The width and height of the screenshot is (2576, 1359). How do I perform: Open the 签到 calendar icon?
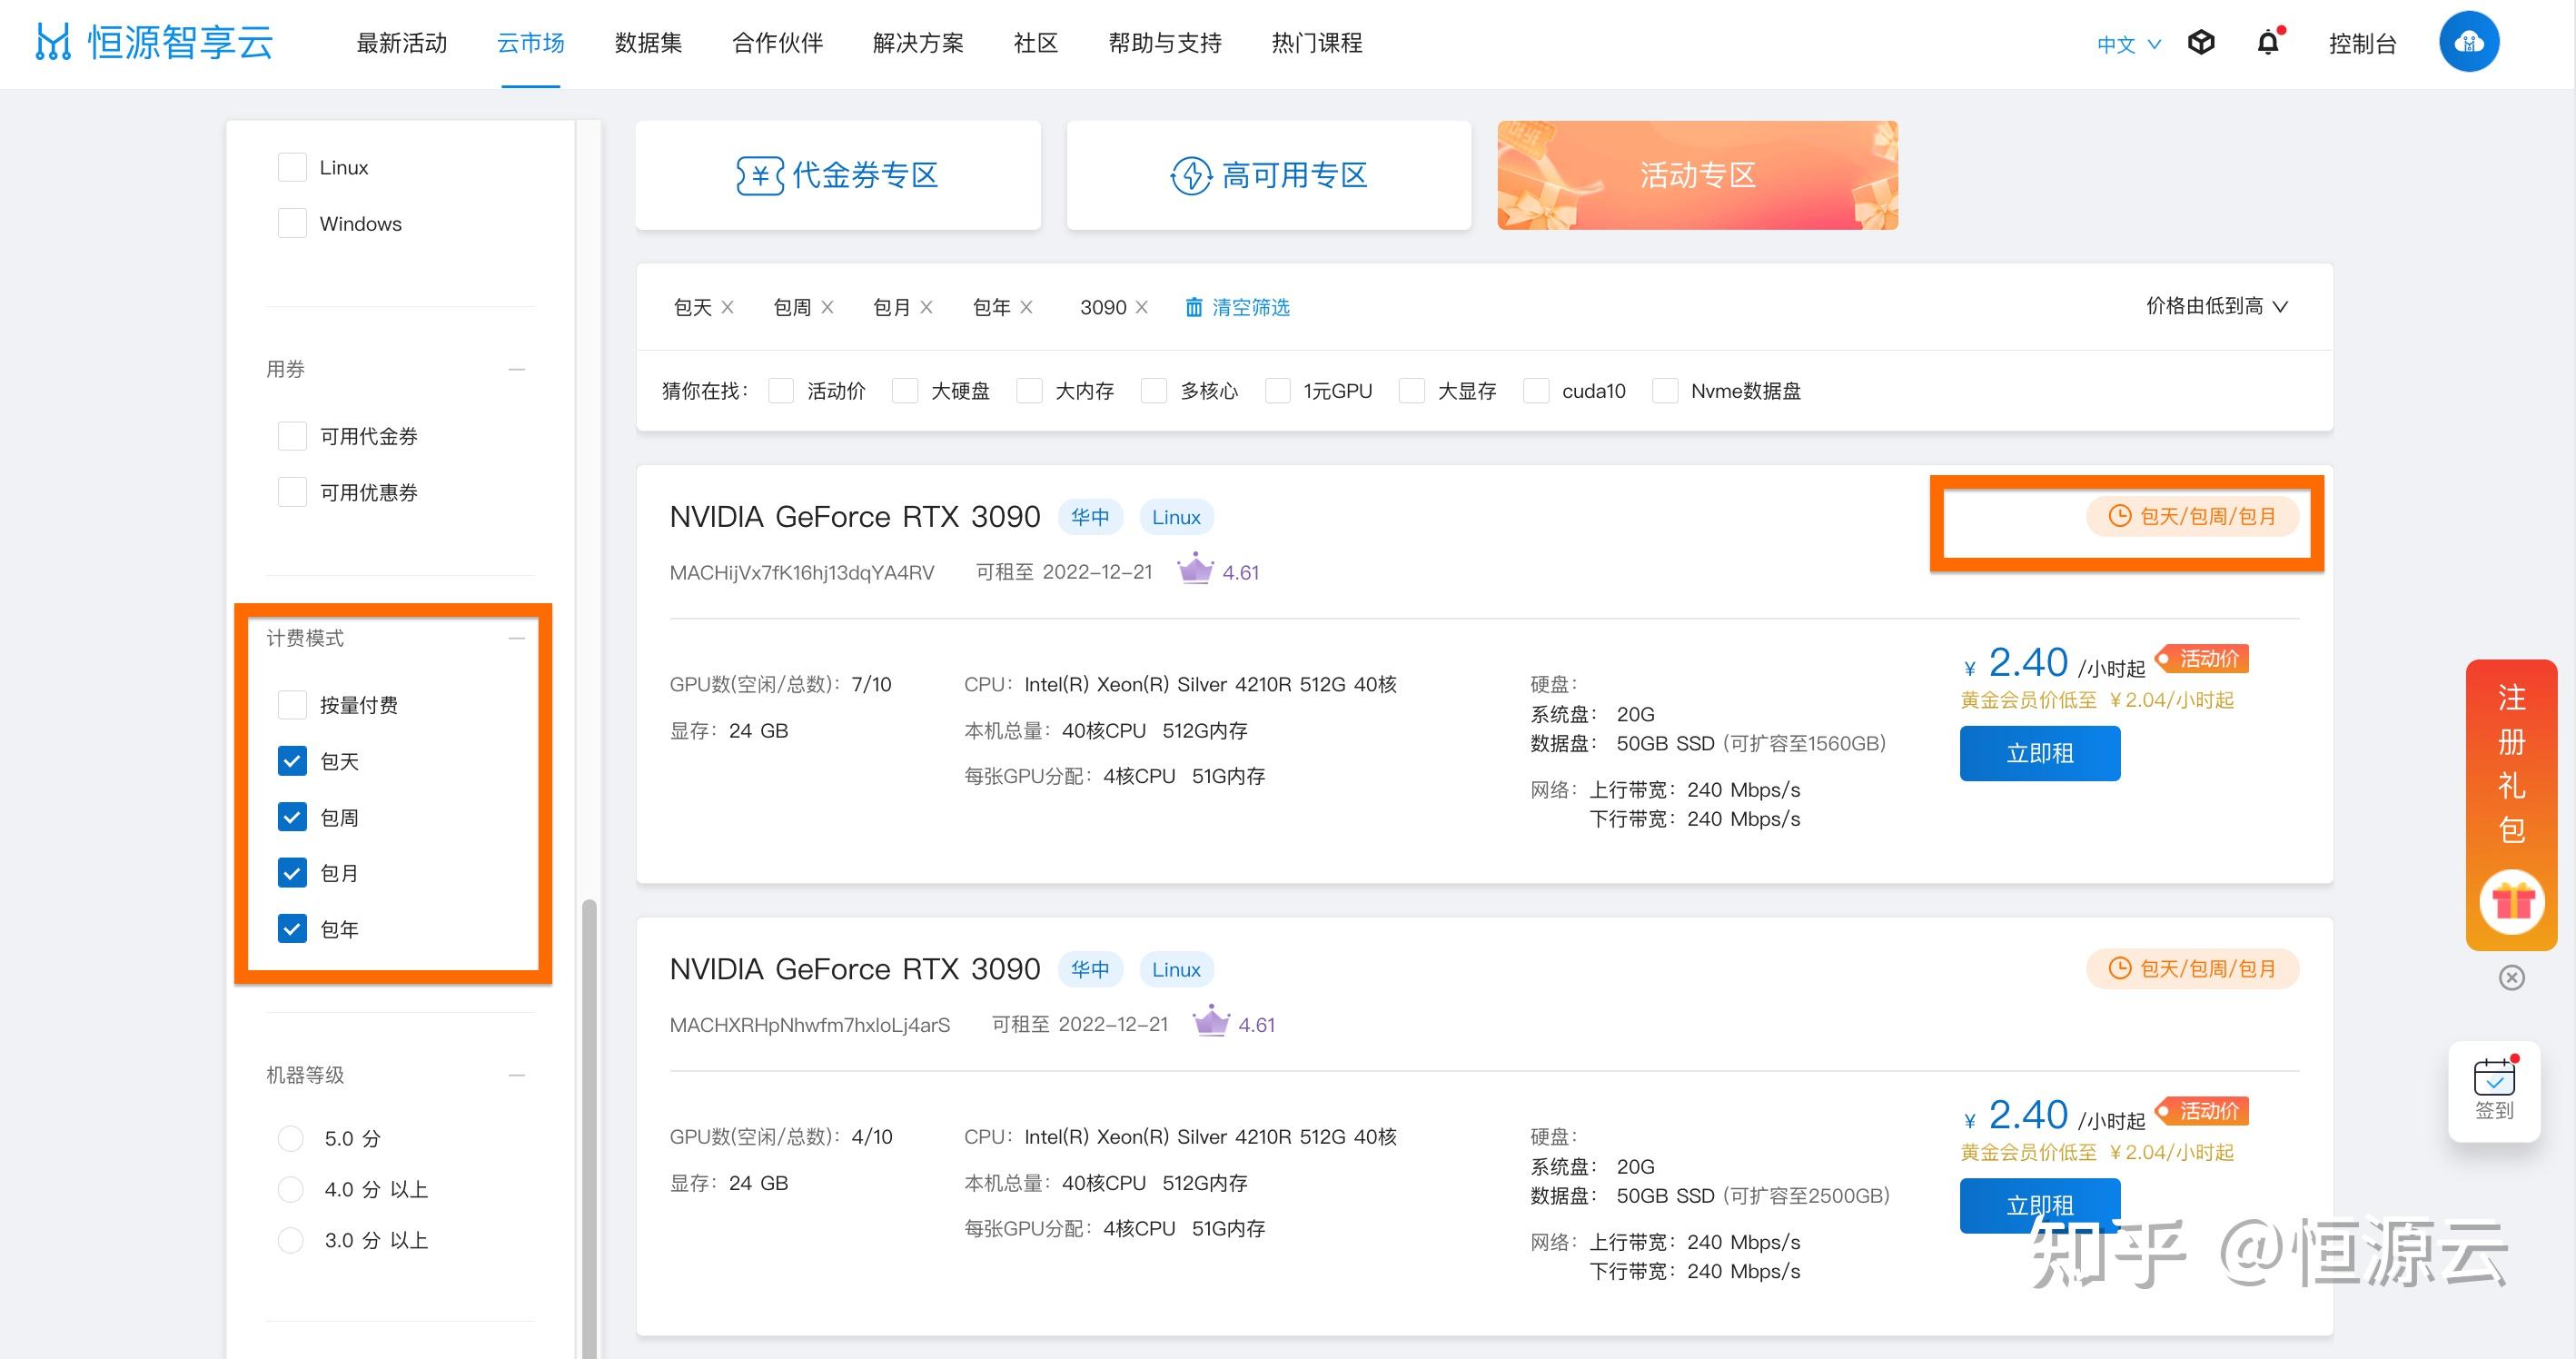click(2494, 1078)
